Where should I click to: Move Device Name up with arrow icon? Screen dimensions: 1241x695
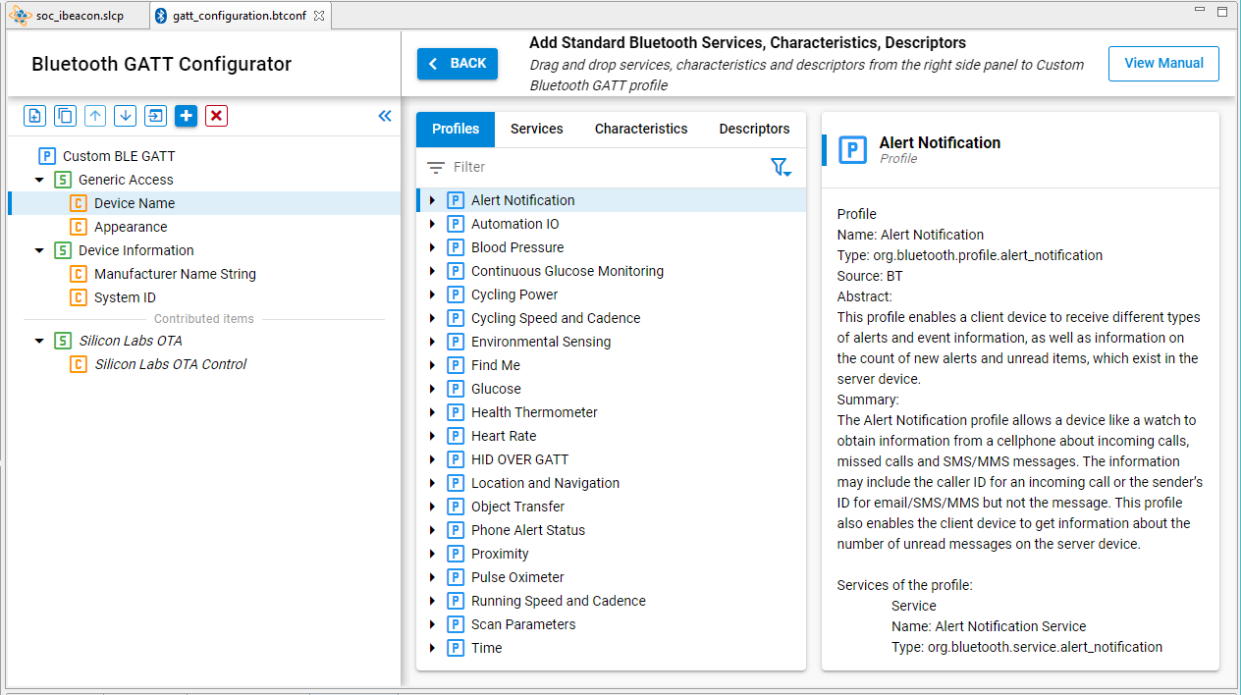94,116
